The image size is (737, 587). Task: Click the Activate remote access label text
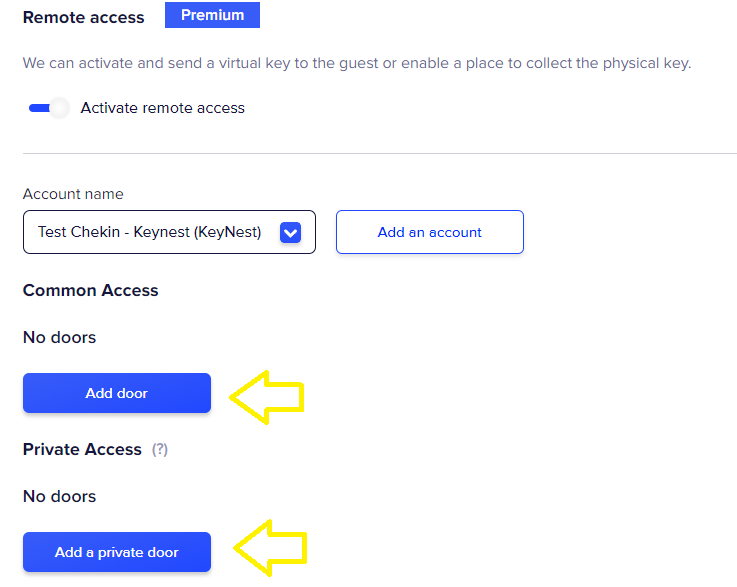pos(162,108)
